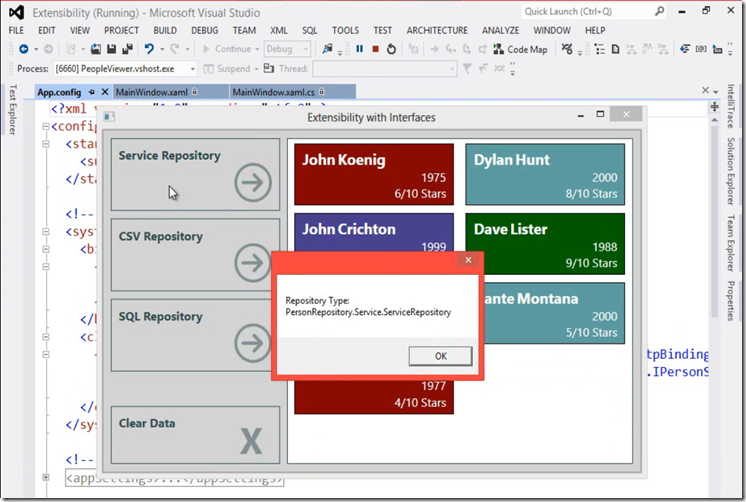Click the Undo arrow icon
Image resolution: width=746 pixels, height=502 pixels.
pos(149,49)
